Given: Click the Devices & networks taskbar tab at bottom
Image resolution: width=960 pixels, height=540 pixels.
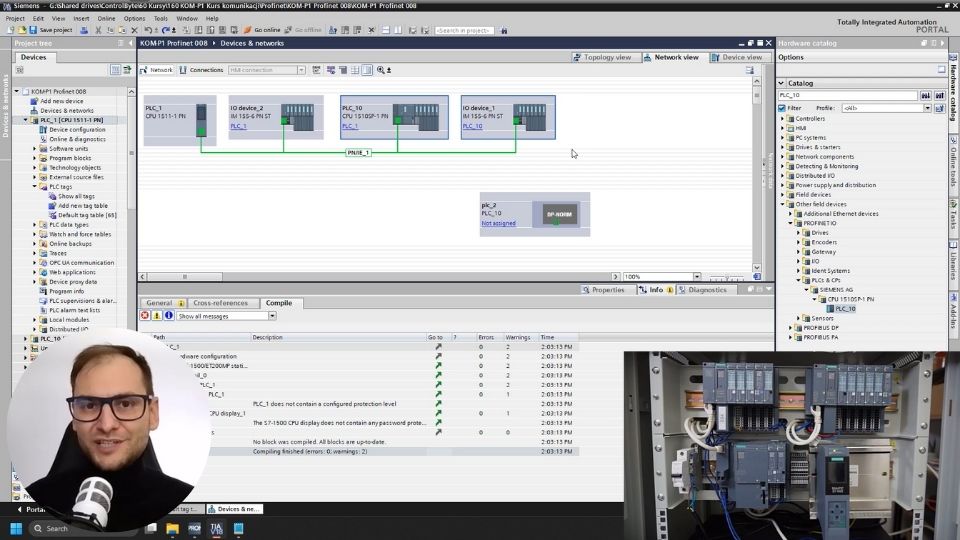Looking at the screenshot, I should [x=233, y=509].
